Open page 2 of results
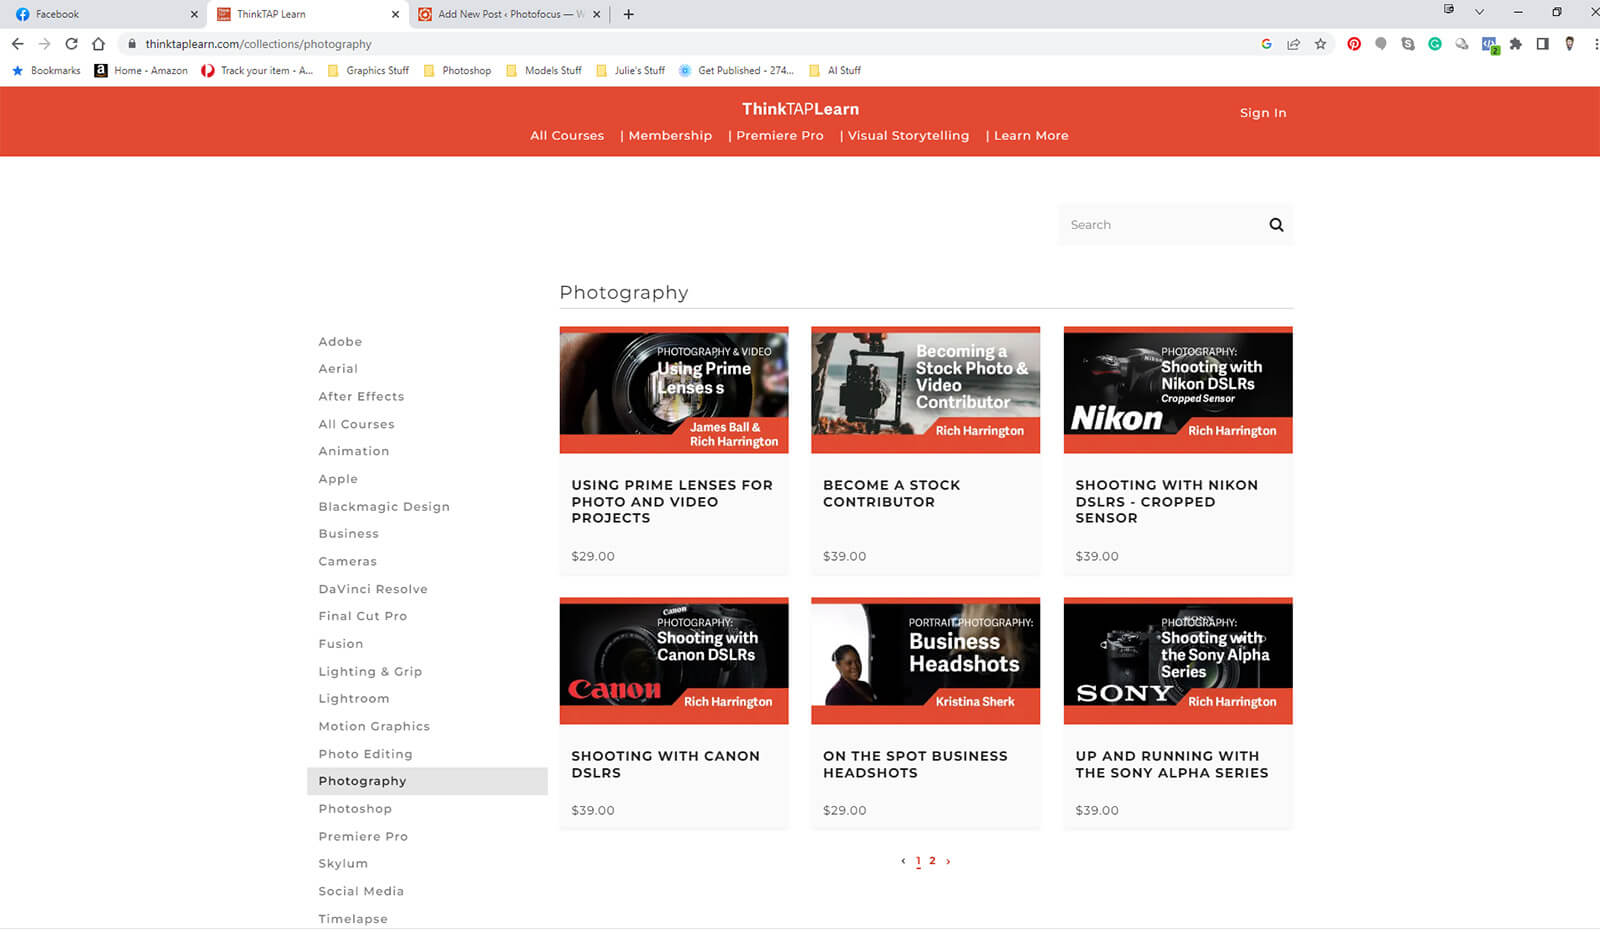This screenshot has width=1600, height=934. [932, 861]
